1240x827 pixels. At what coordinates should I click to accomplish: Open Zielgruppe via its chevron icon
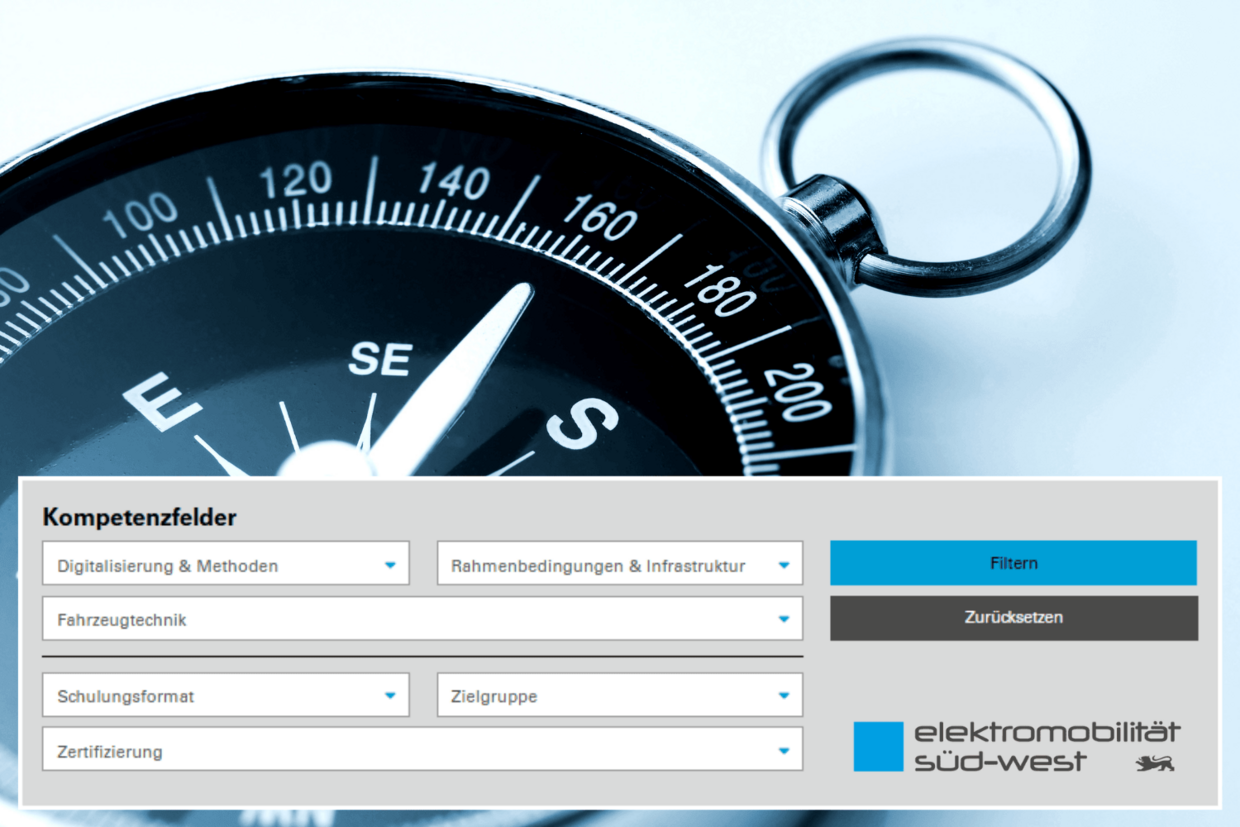click(785, 695)
